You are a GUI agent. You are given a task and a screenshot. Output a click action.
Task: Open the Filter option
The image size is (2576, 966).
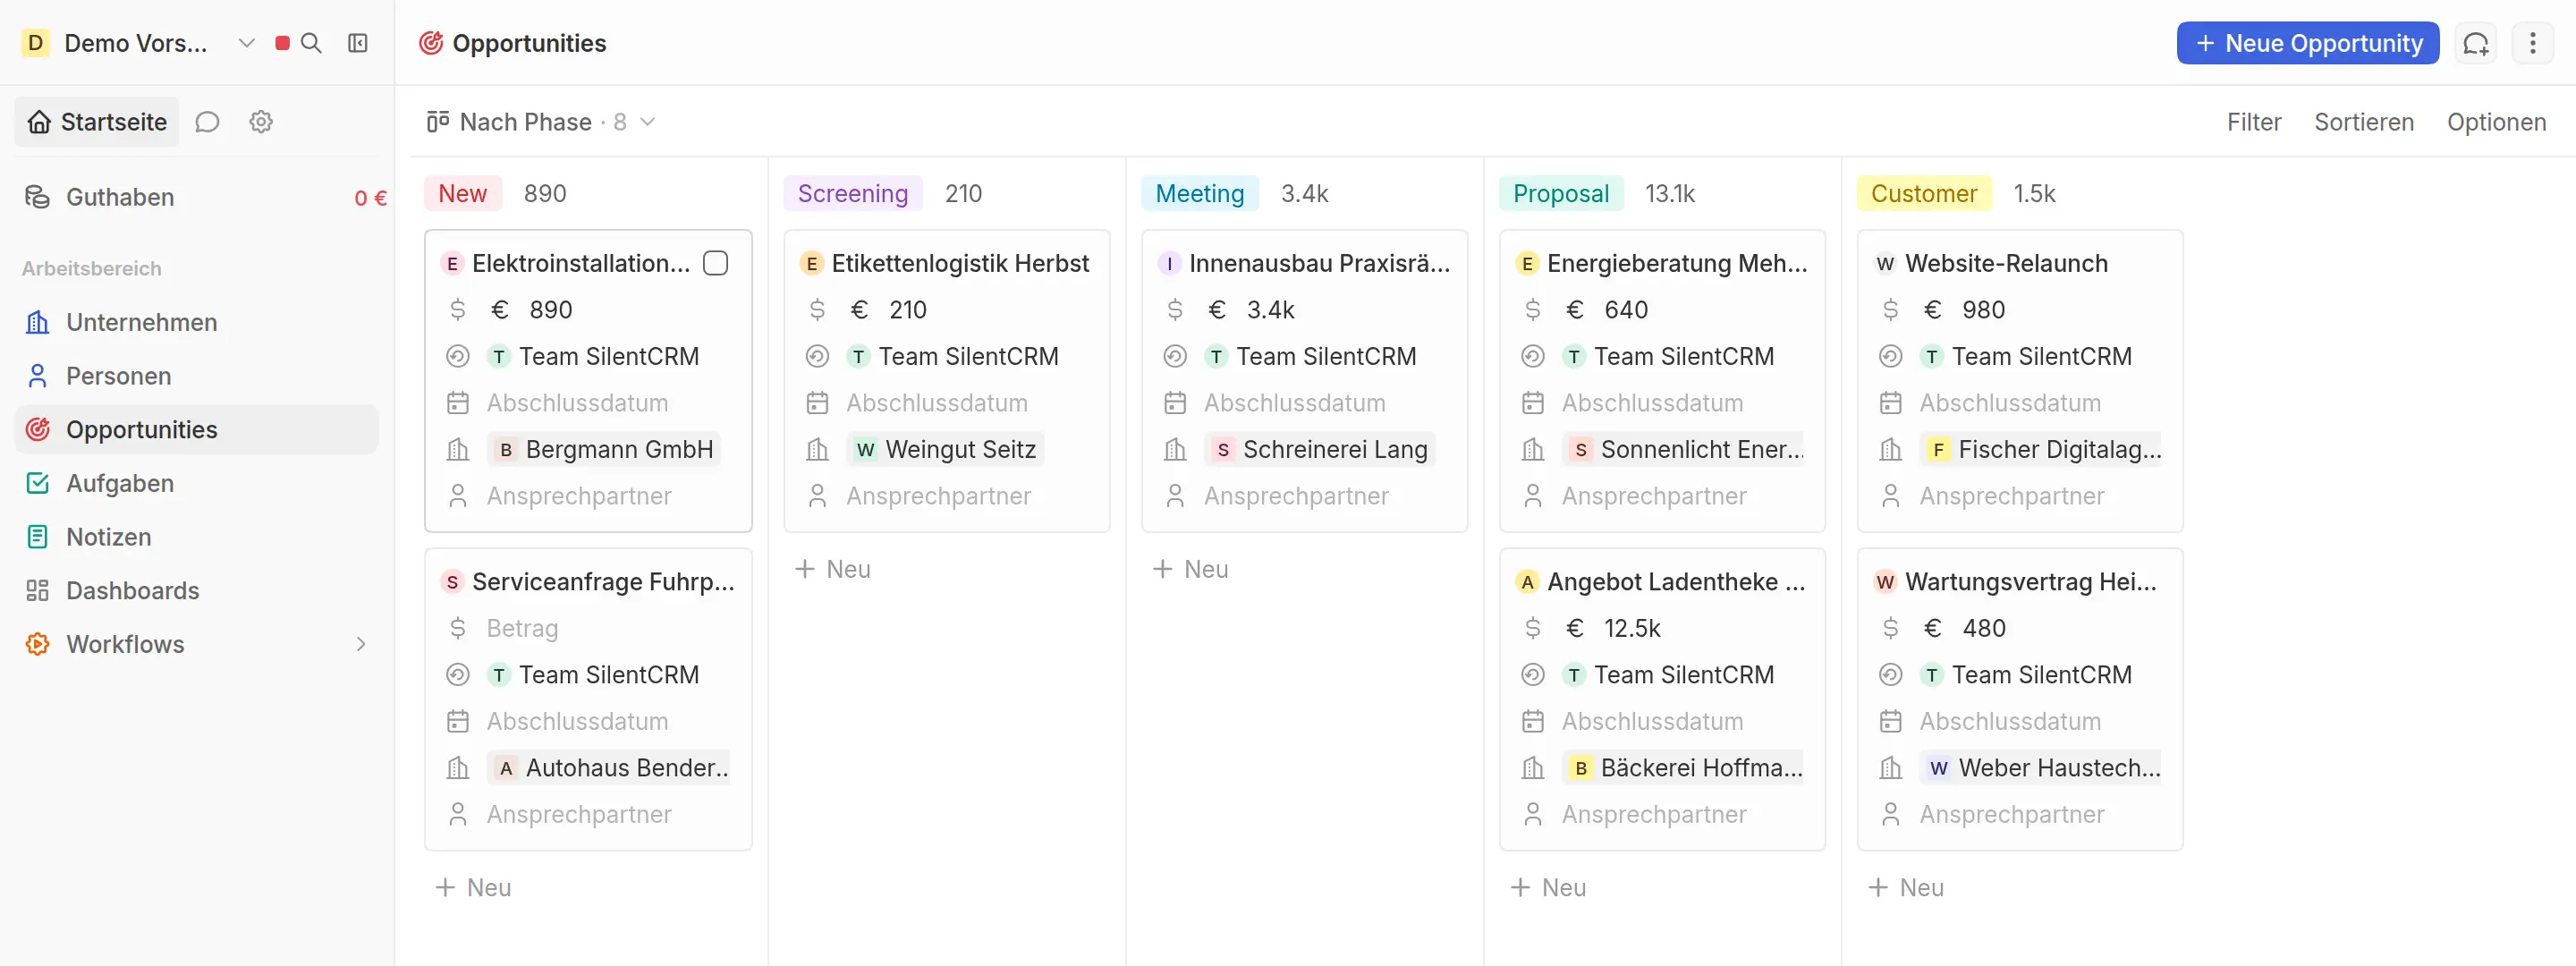point(2253,122)
